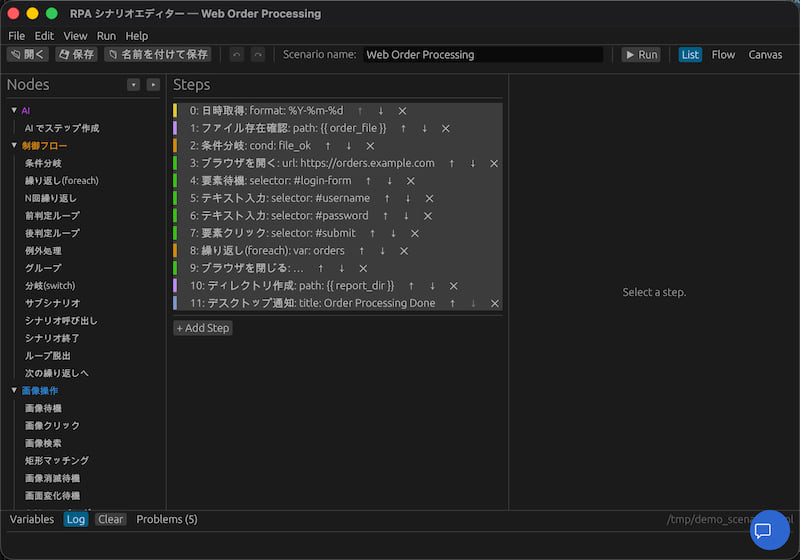Open the Run menu

point(106,36)
